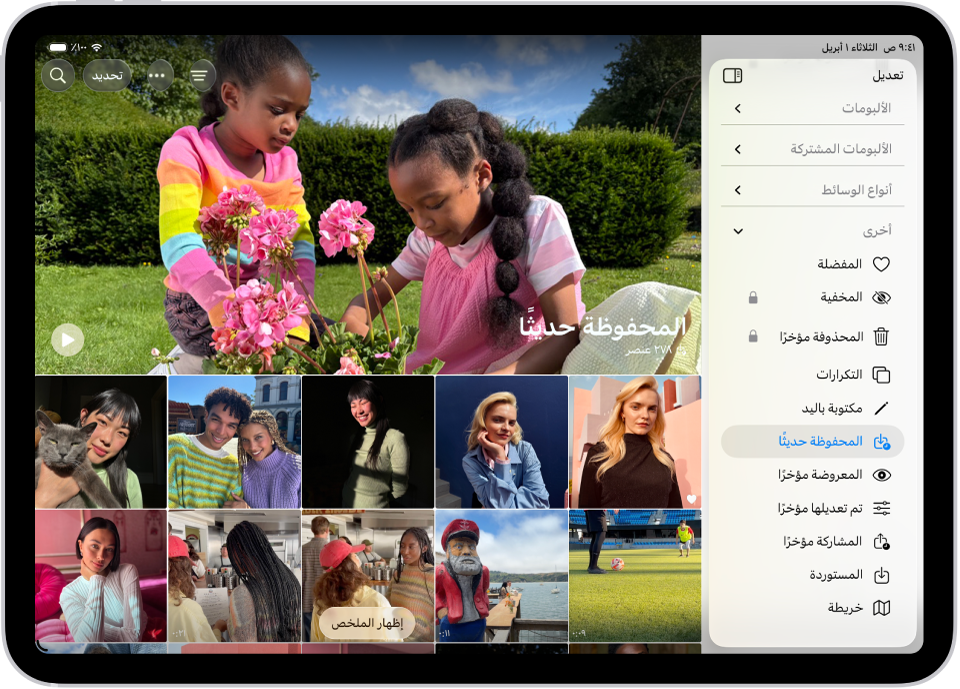Open the photo of woman holding gray cat
Viewport: 960px width, 689px height.
point(101,442)
